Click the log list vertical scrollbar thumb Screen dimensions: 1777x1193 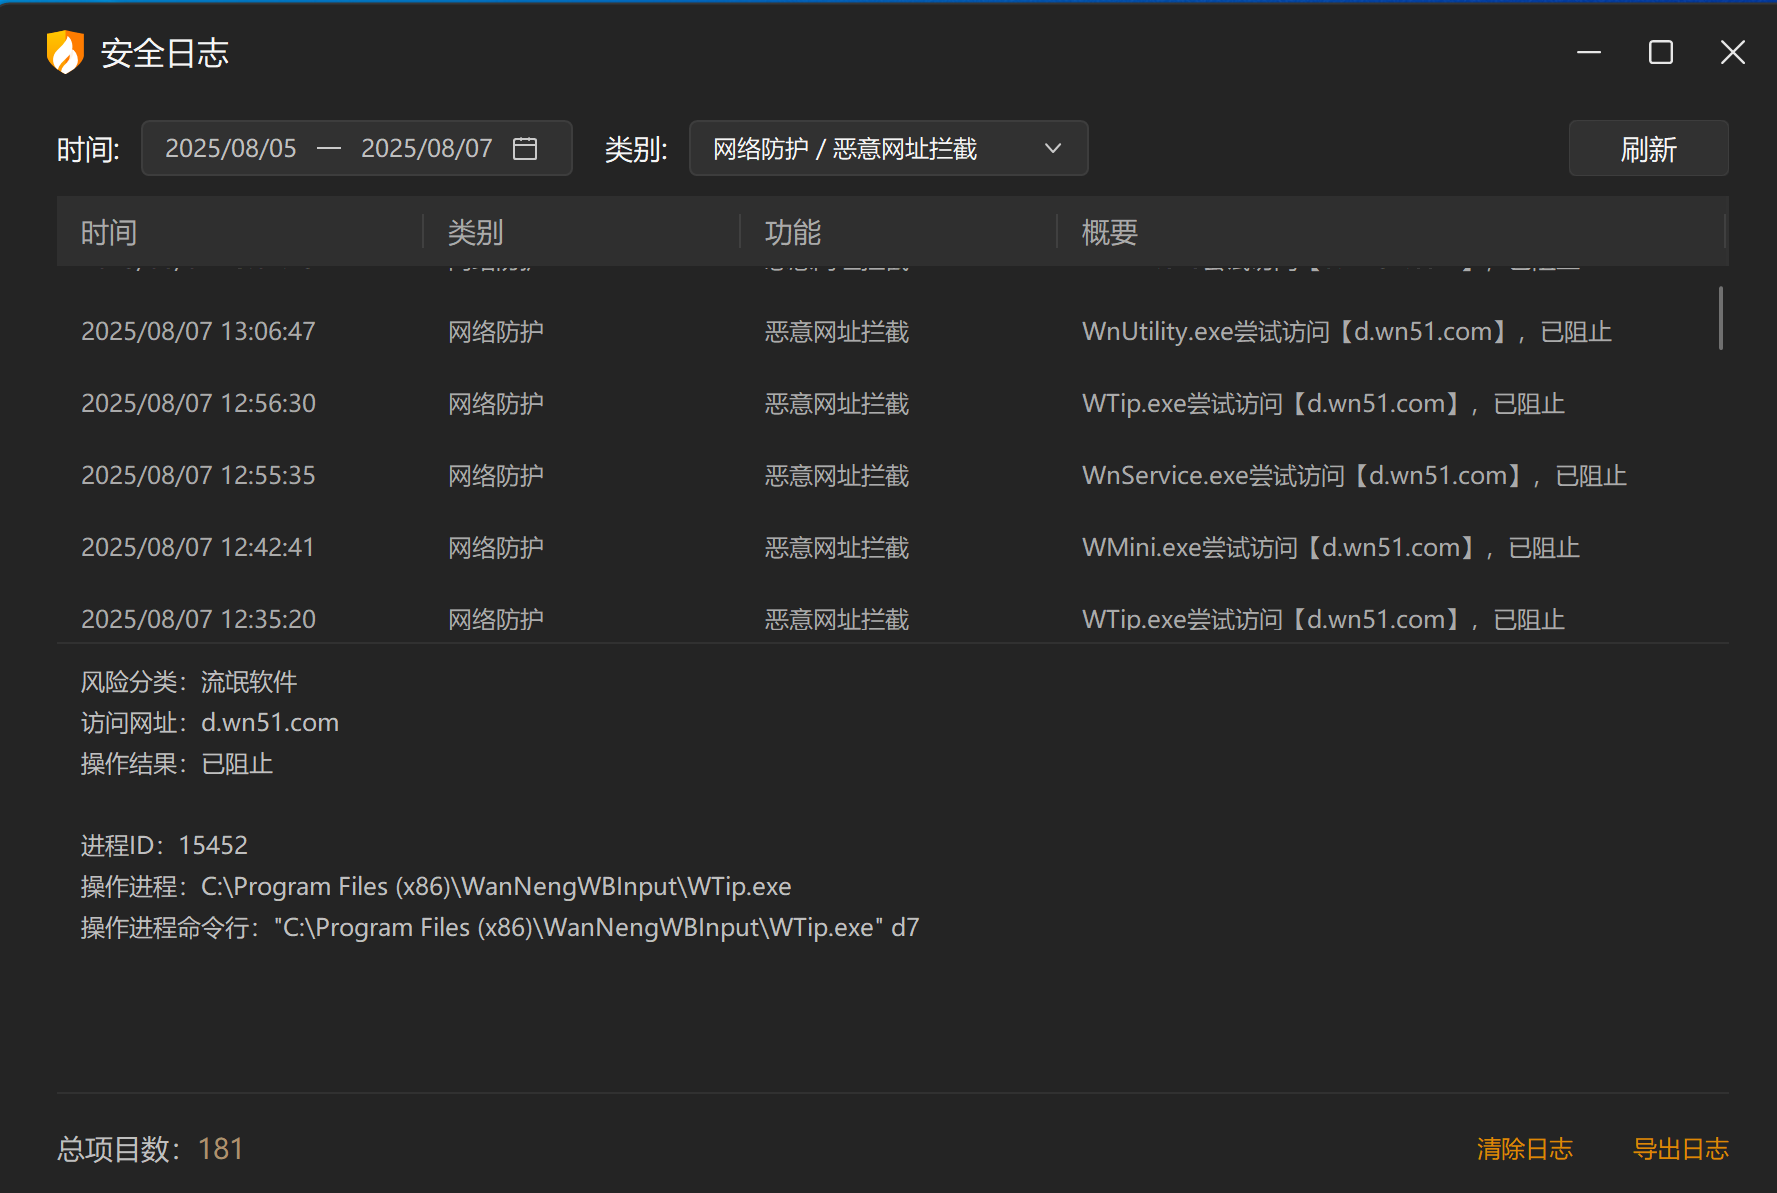coord(1720,318)
